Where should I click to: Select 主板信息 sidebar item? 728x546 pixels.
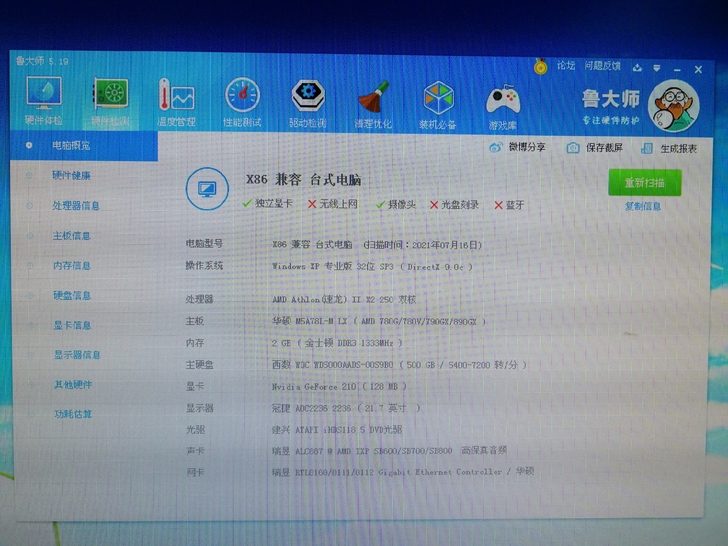tap(72, 236)
